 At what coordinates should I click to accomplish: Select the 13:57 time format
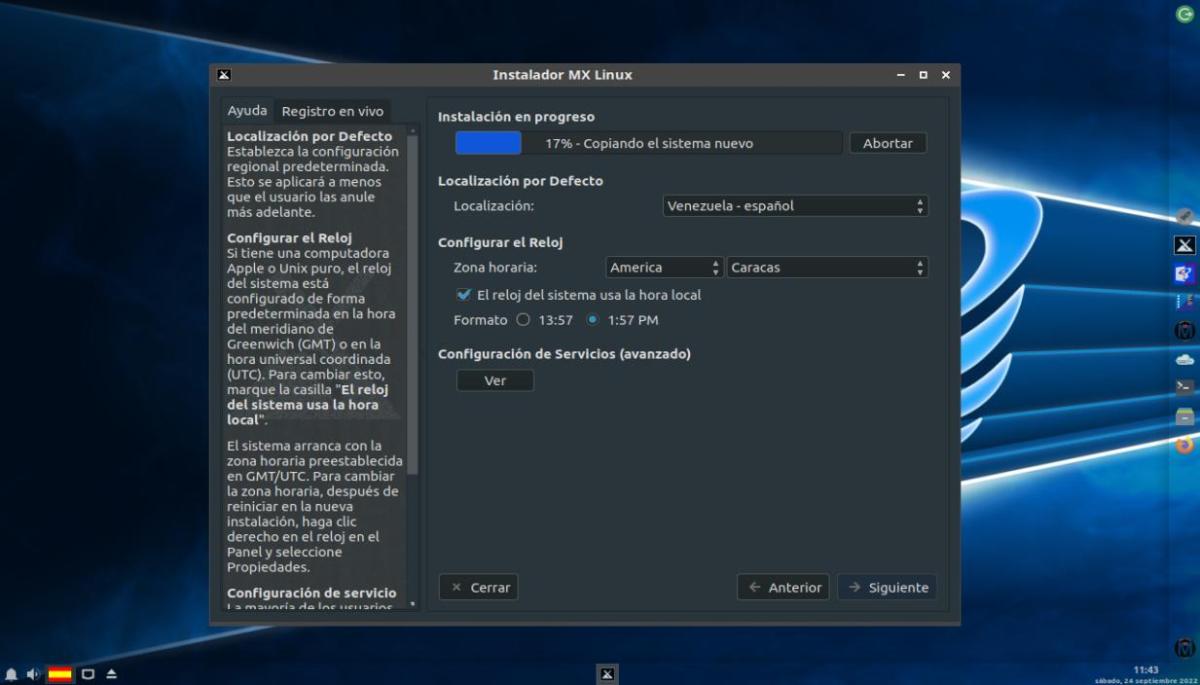523,320
